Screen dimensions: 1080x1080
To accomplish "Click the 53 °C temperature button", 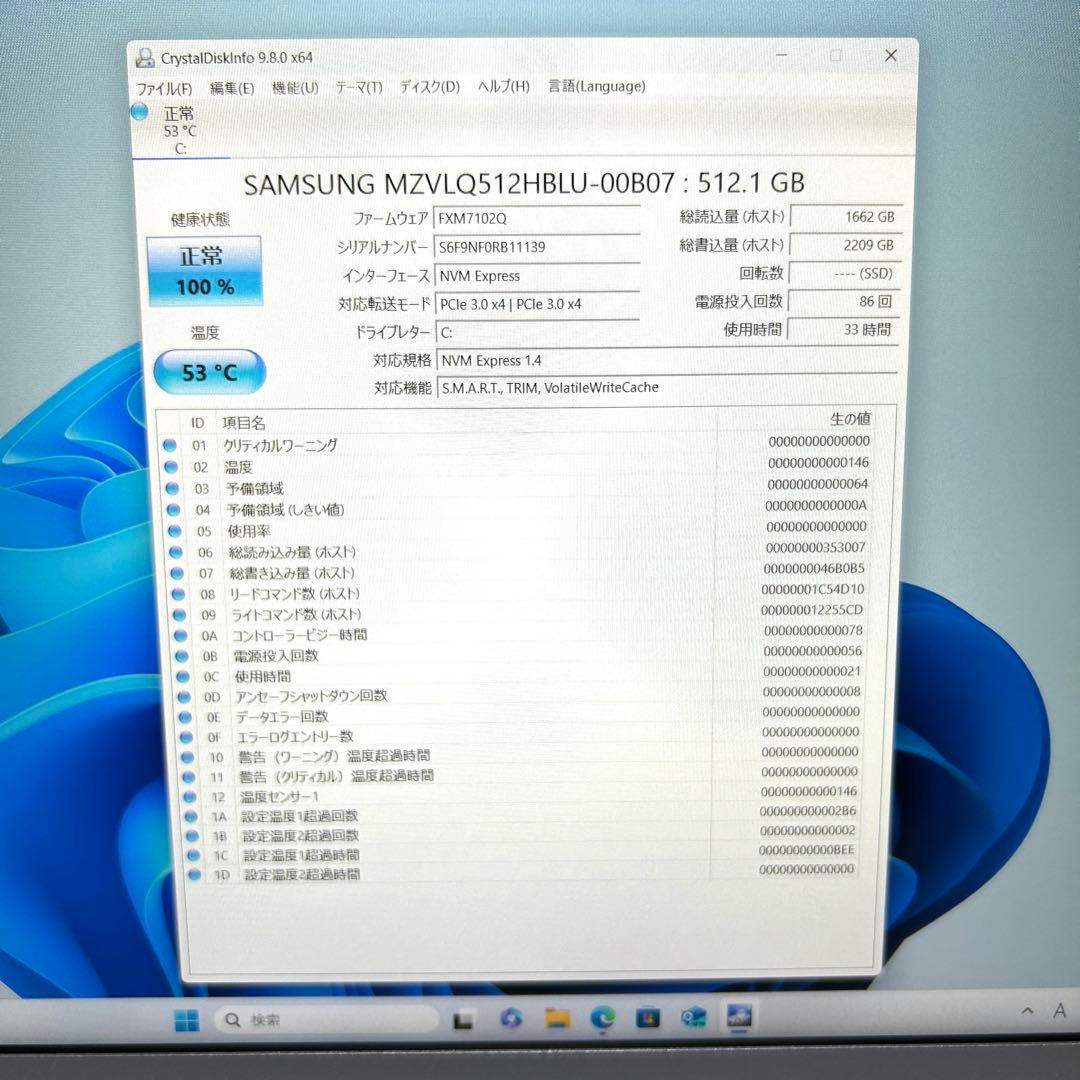I will (209, 373).
